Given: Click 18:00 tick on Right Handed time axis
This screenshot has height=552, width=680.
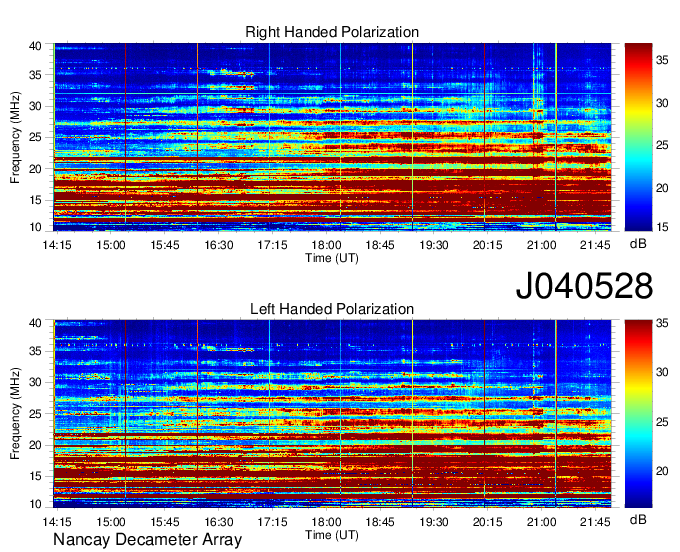Looking at the screenshot, I should pyautogui.click(x=326, y=245).
